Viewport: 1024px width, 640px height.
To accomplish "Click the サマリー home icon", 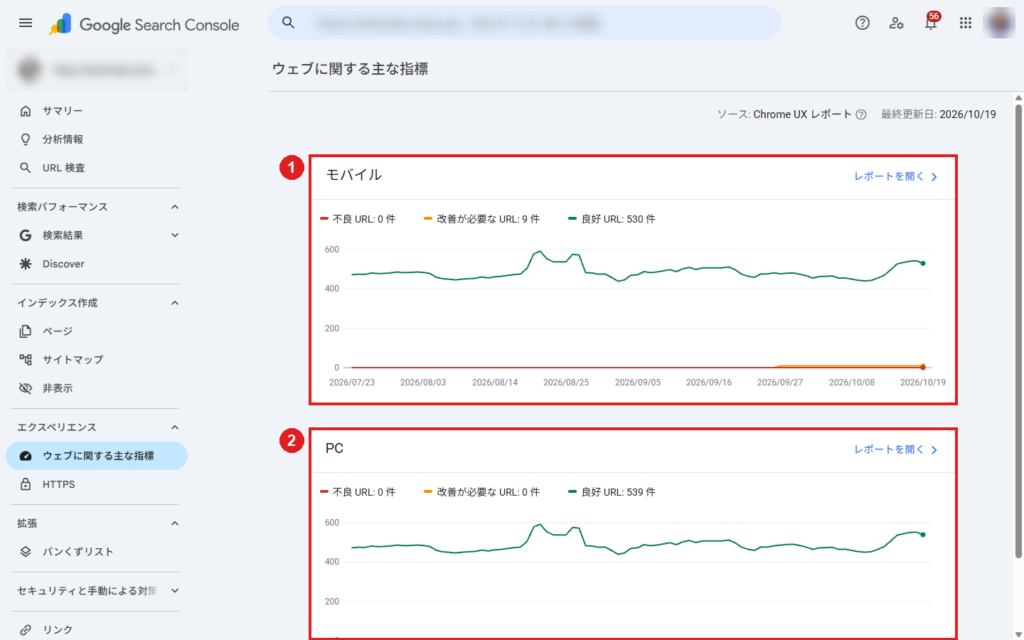I will click(25, 111).
